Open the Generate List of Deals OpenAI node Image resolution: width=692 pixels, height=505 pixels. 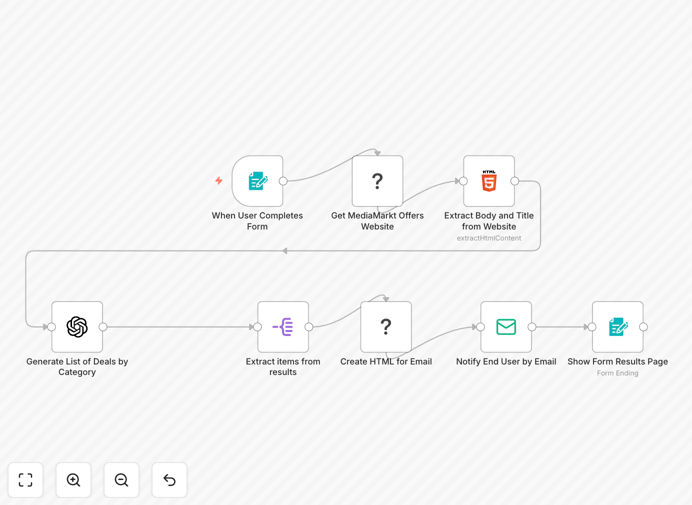point(77,327)
